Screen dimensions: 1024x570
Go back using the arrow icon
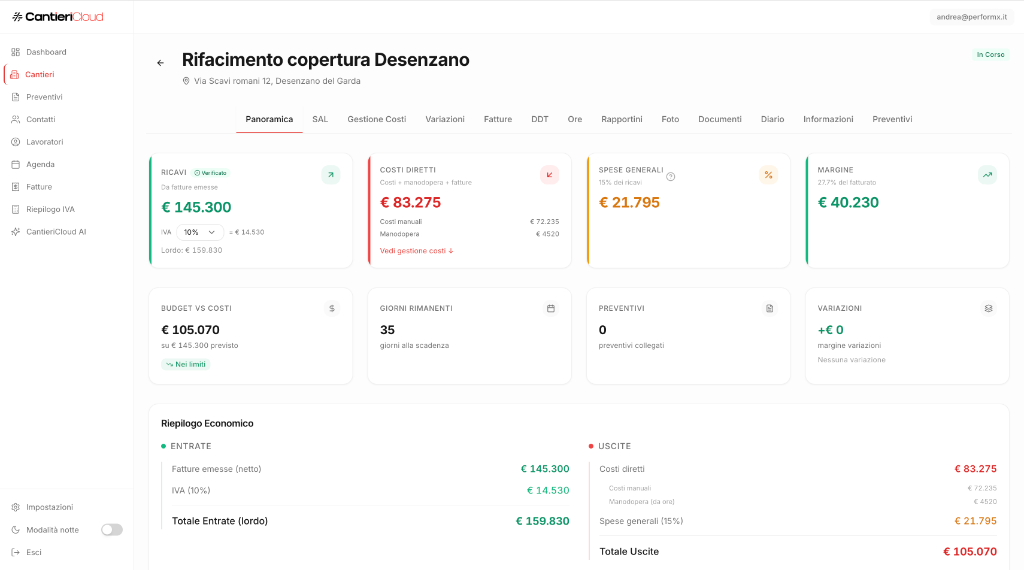pos(160,63)
